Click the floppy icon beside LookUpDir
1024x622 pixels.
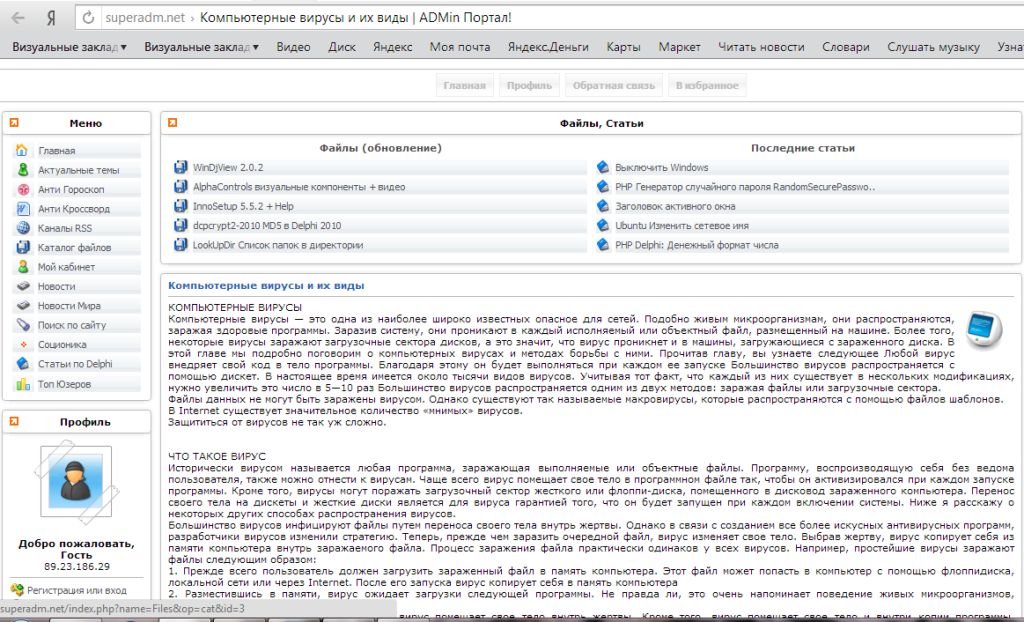coord(181,245)
